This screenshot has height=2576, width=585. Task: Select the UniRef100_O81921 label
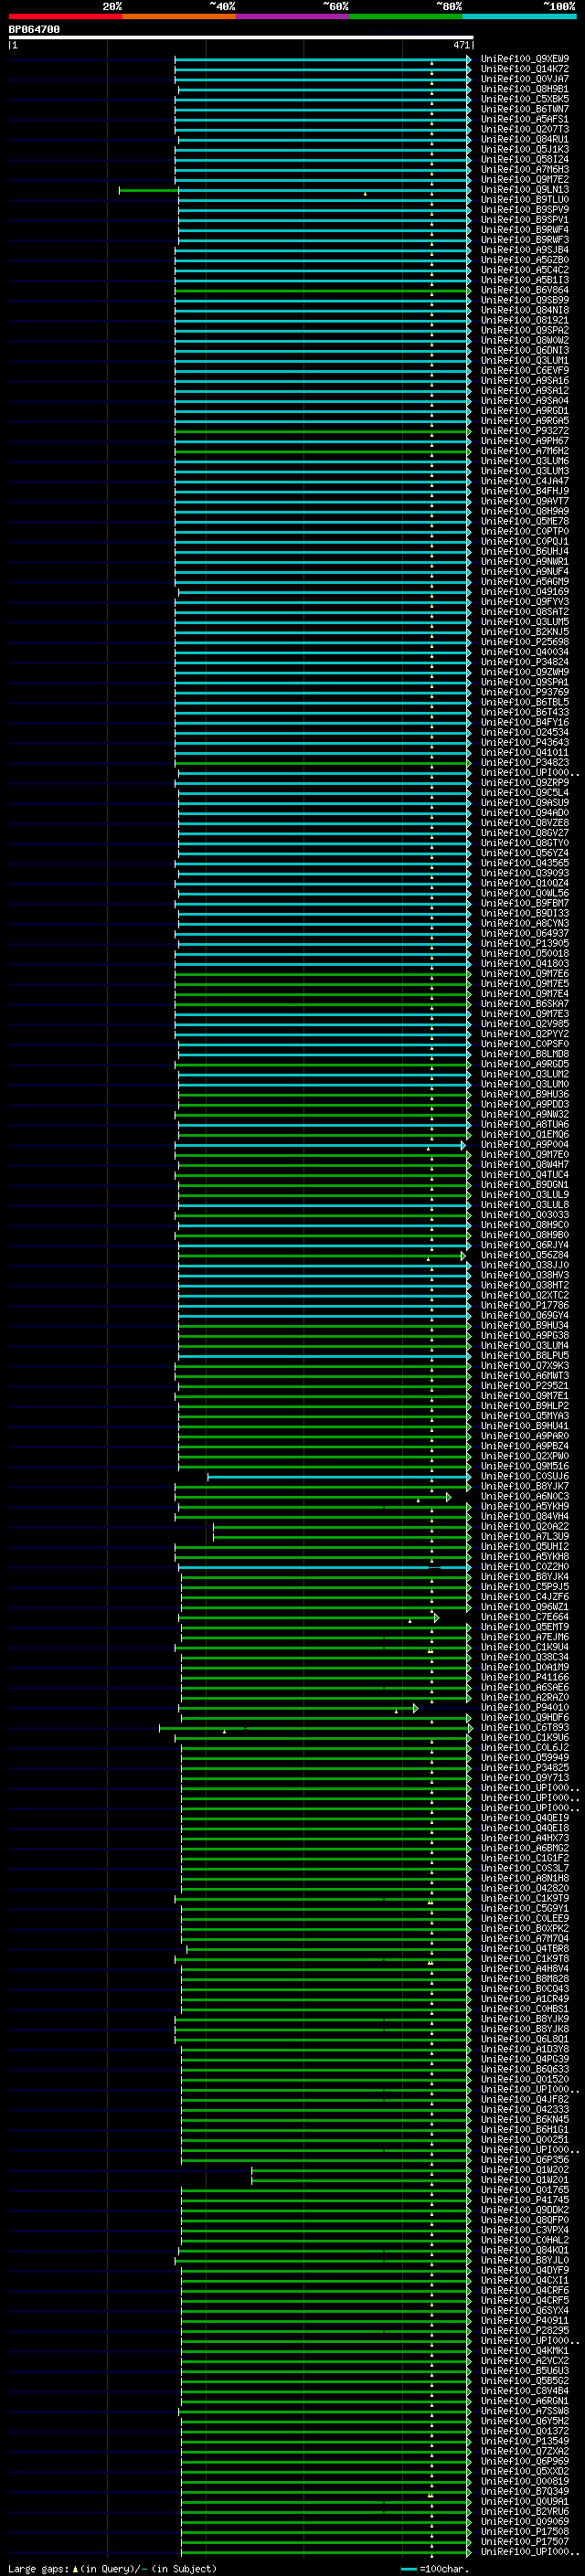tap(525, 320)
